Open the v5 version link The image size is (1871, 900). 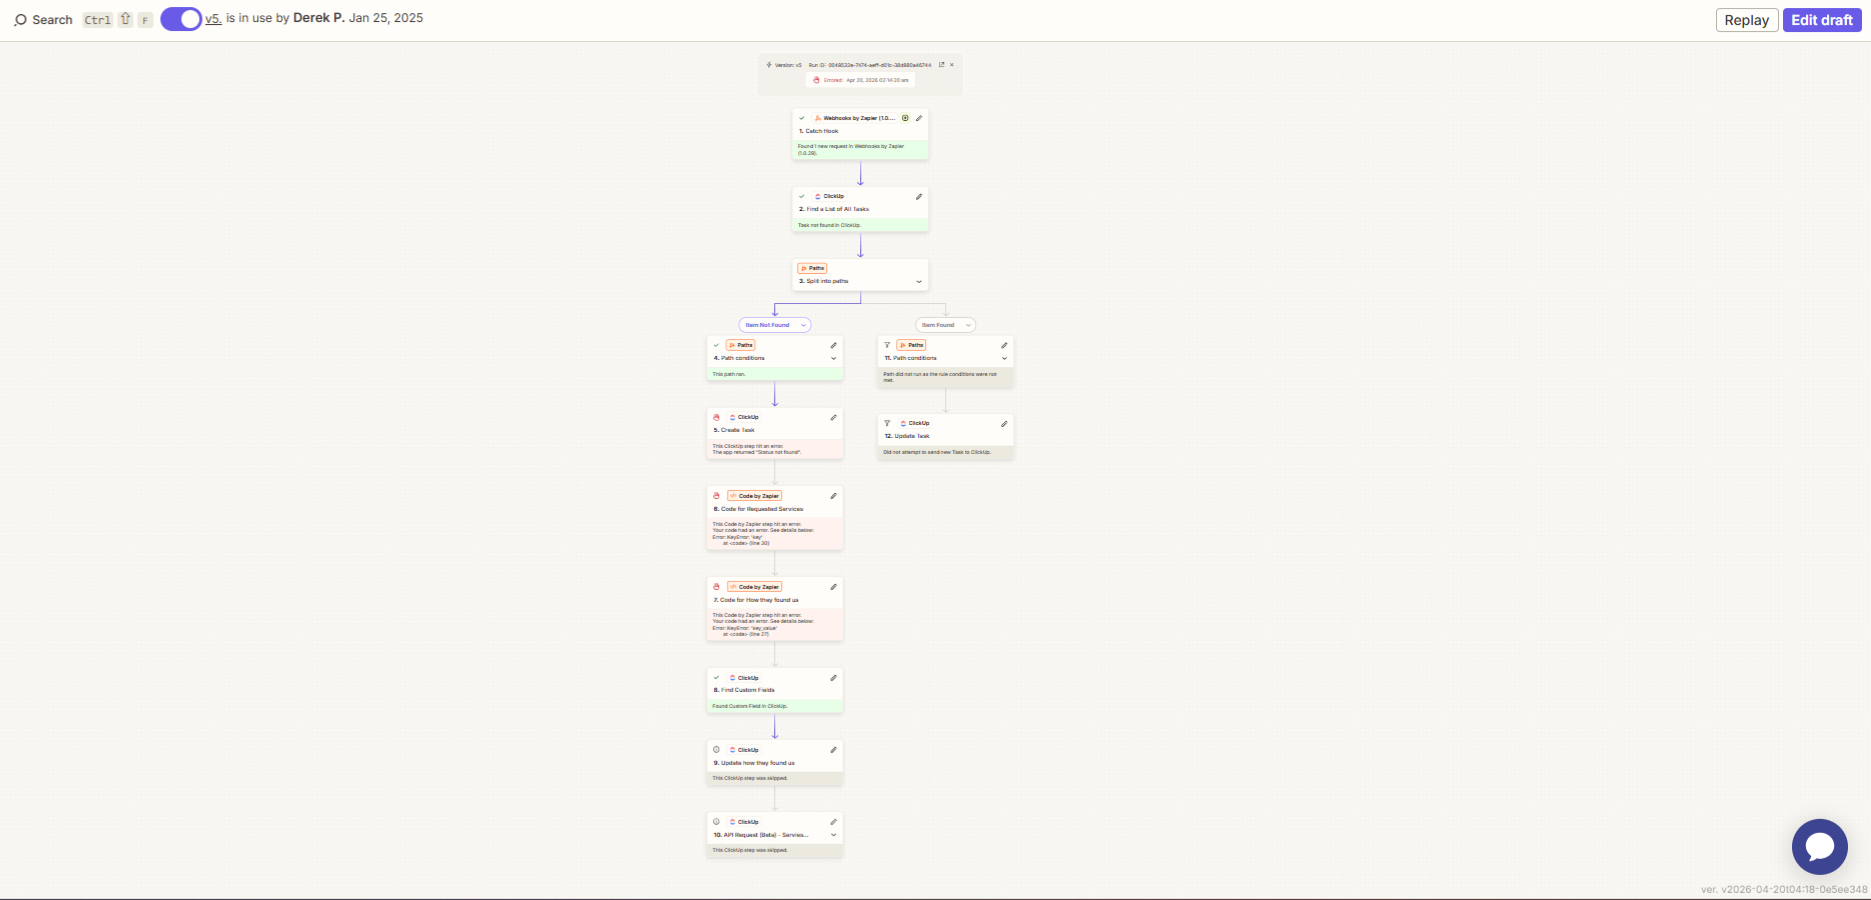click(x=213, y=18)
